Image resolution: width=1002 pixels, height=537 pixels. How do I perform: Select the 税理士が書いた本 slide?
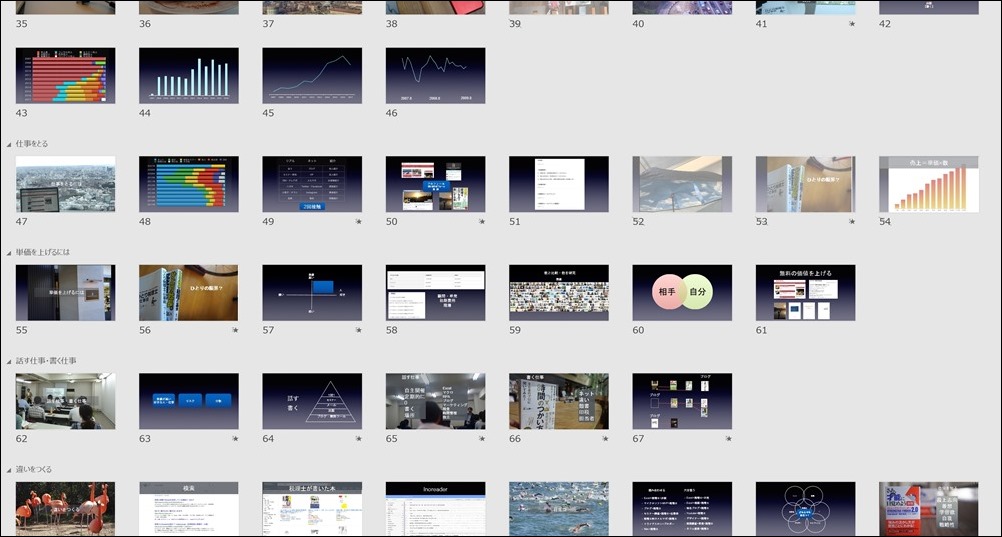click(312, 509)
